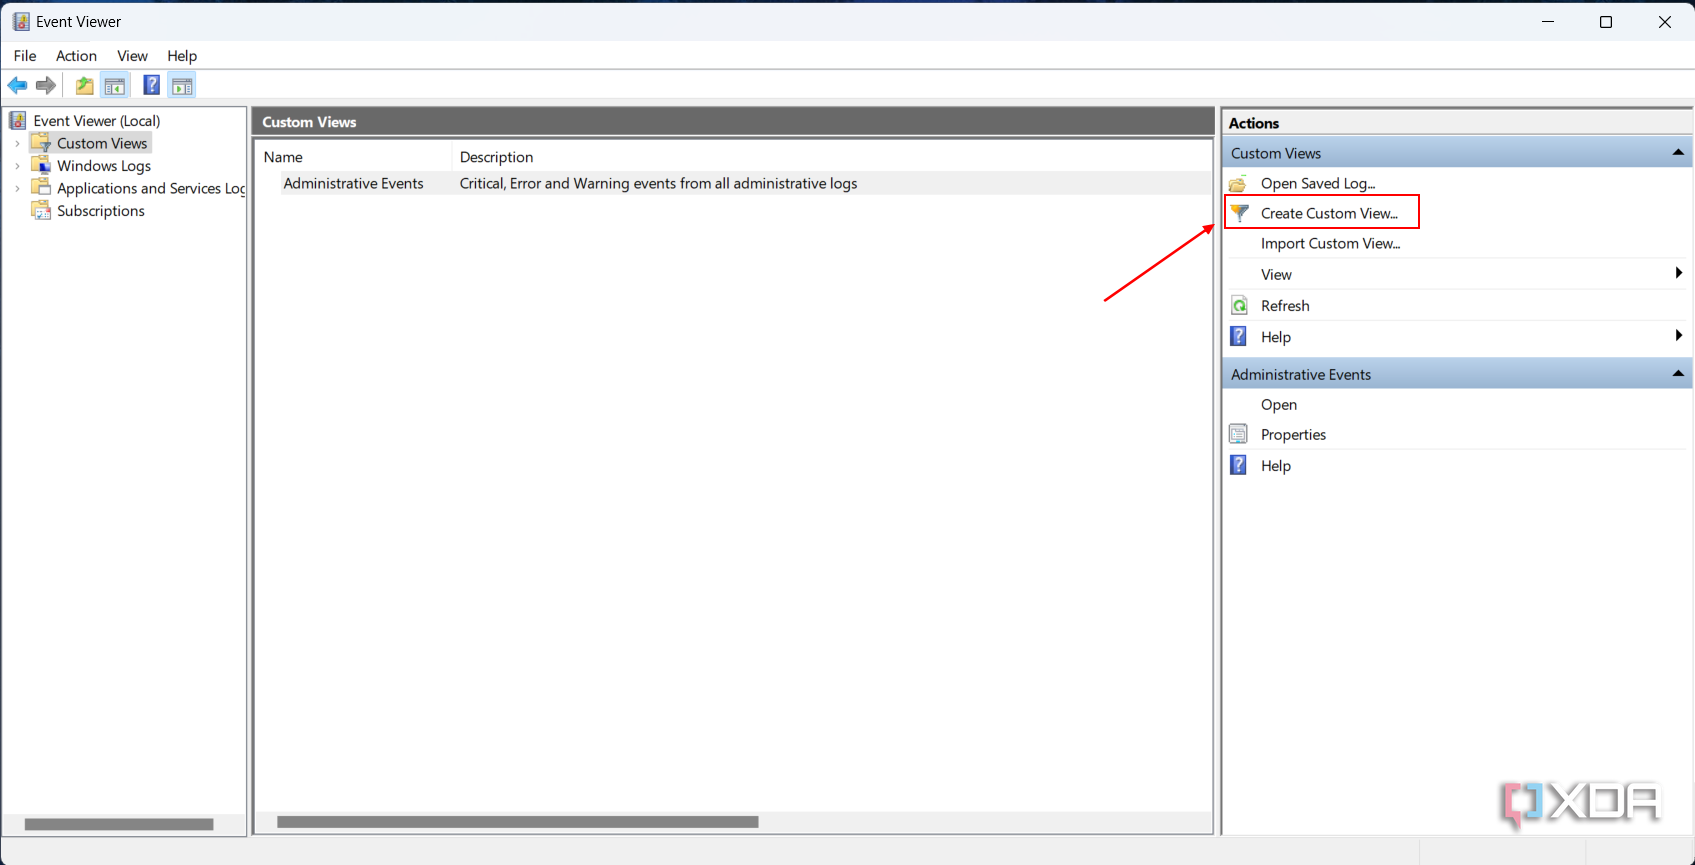Expand the Custom Views tree node
Image resolution: width=1695 pixels, height=865 pixels.
[17, 144]
